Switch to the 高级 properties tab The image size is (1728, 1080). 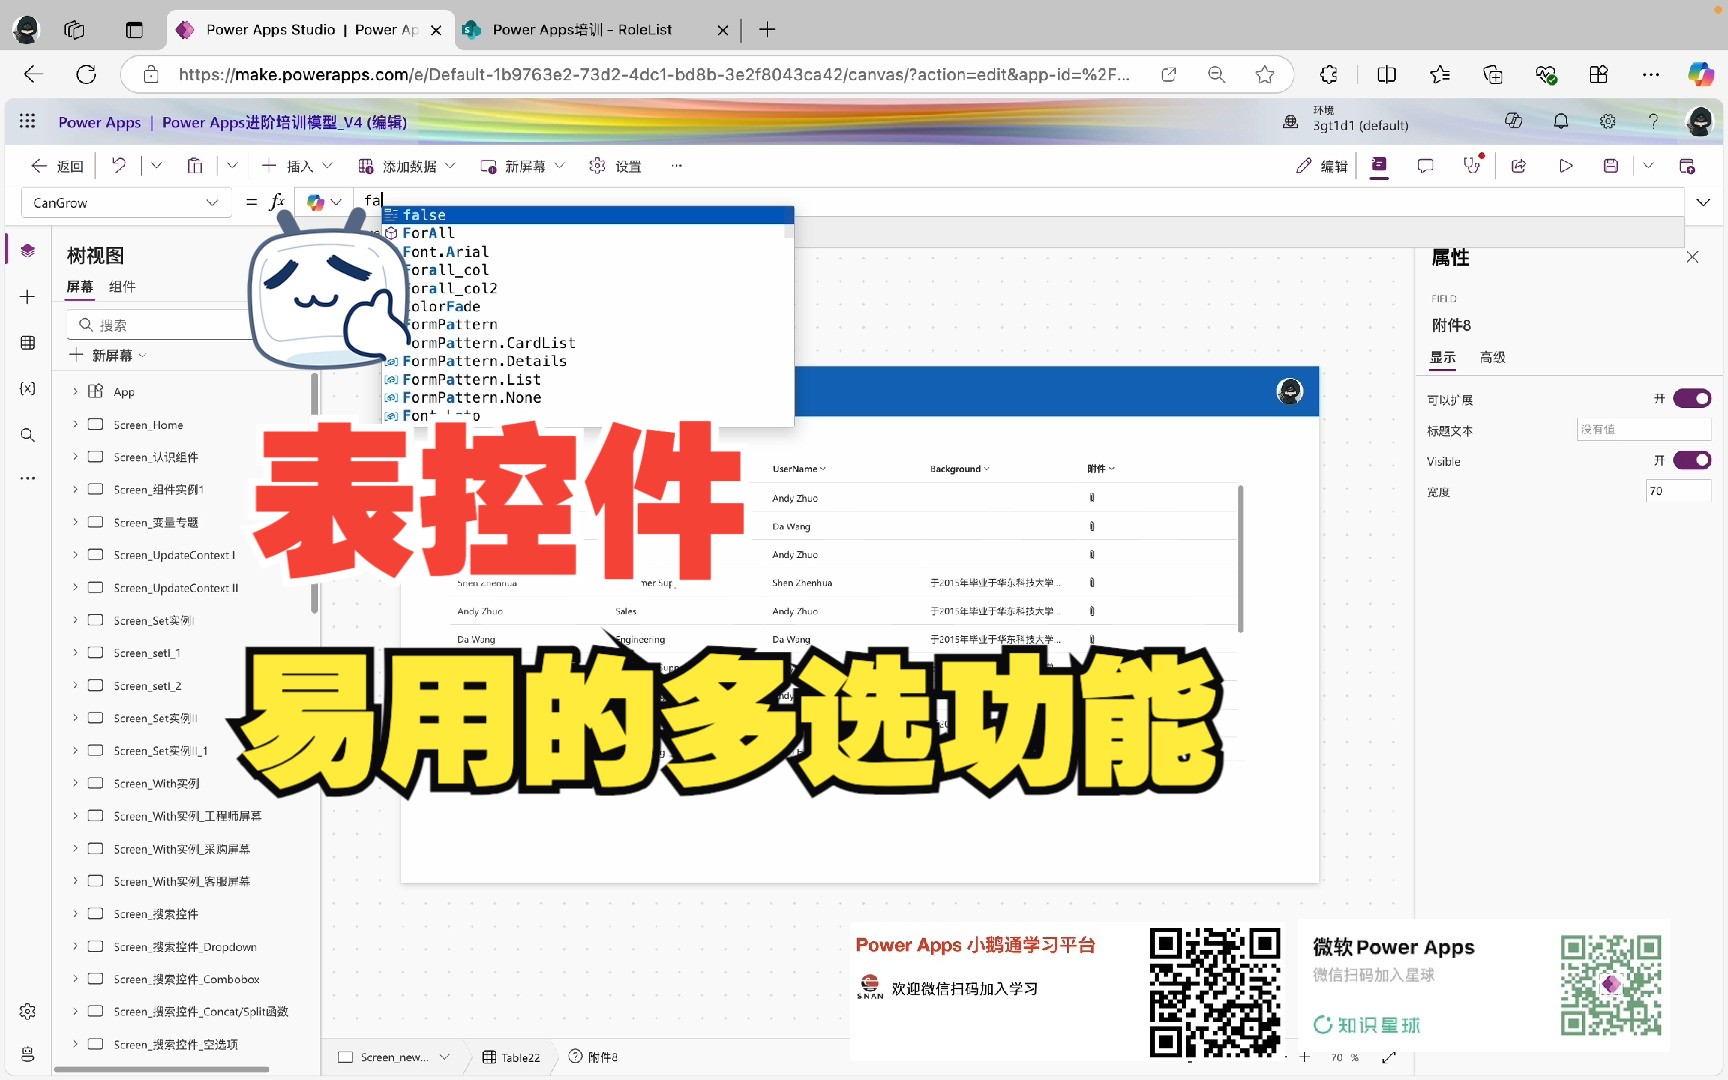(1493, 357)
